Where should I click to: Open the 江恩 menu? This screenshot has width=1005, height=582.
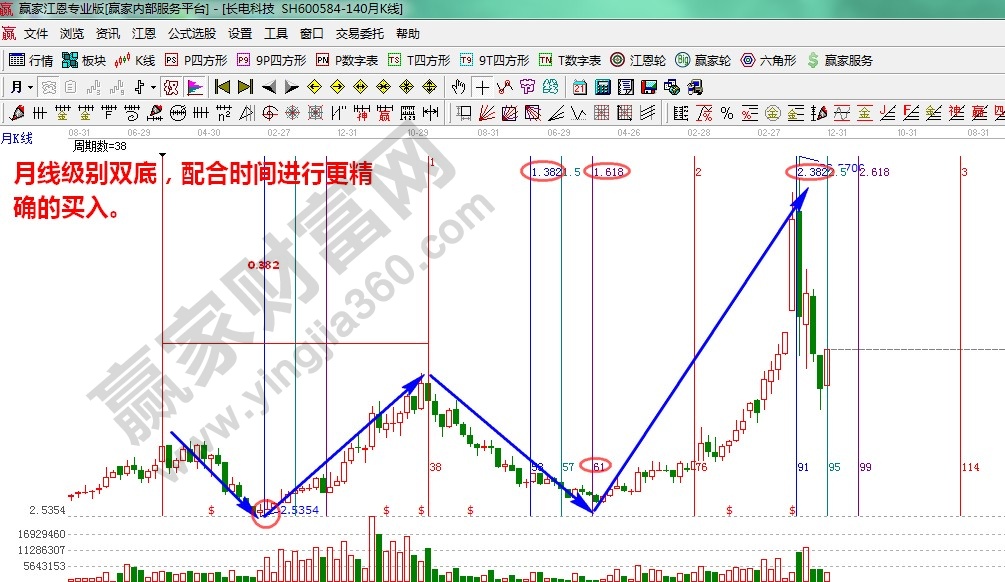(x=143, y=33)
